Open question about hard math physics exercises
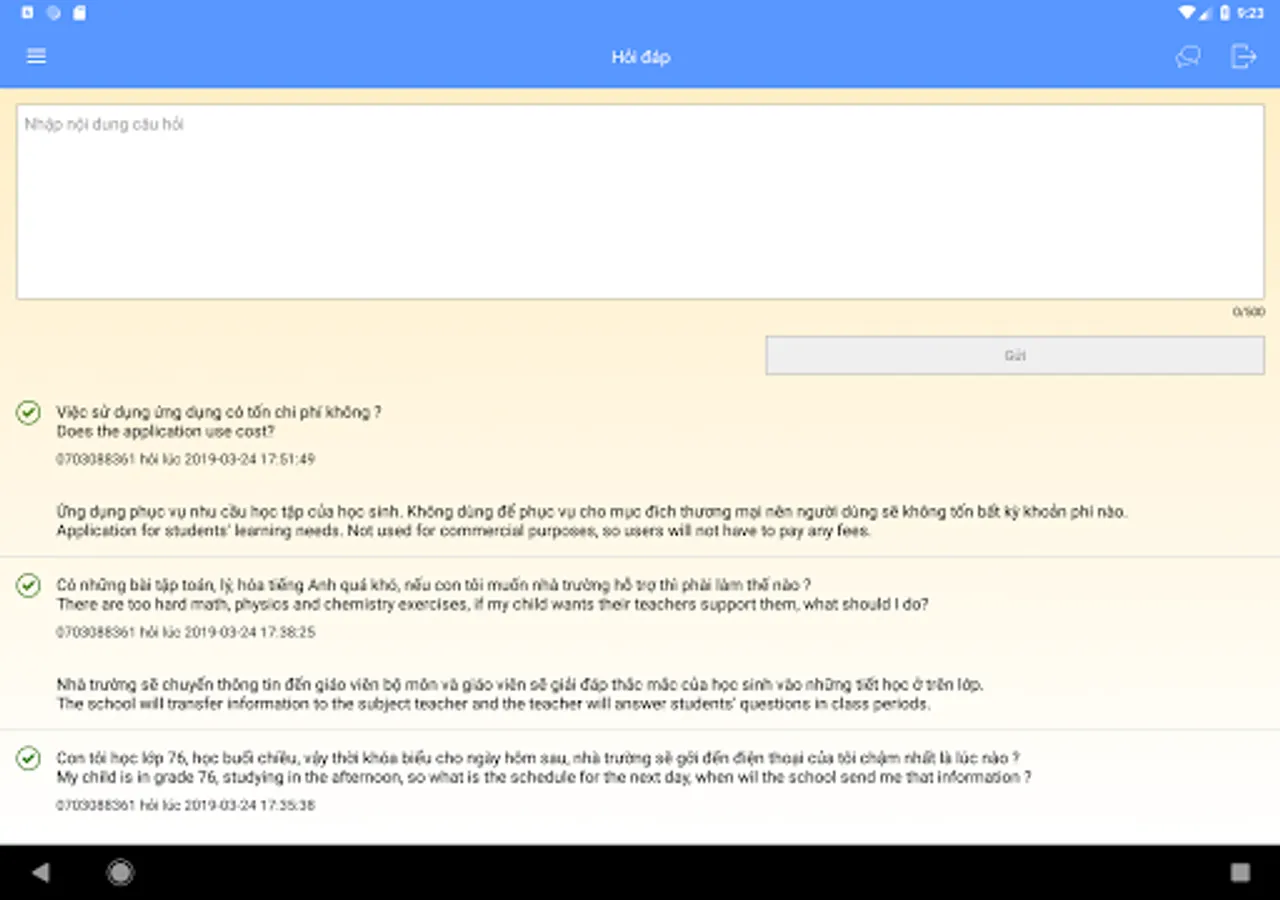 pos(492,595)
